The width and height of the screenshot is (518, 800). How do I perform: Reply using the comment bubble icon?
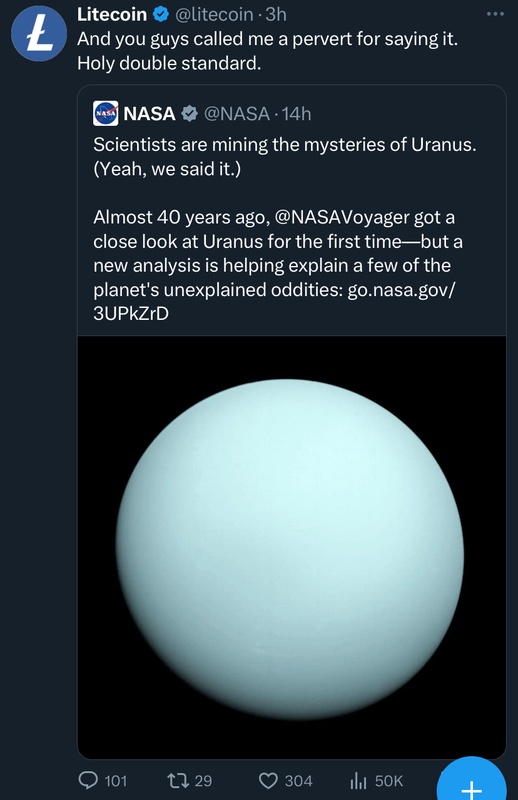(88, 780)
